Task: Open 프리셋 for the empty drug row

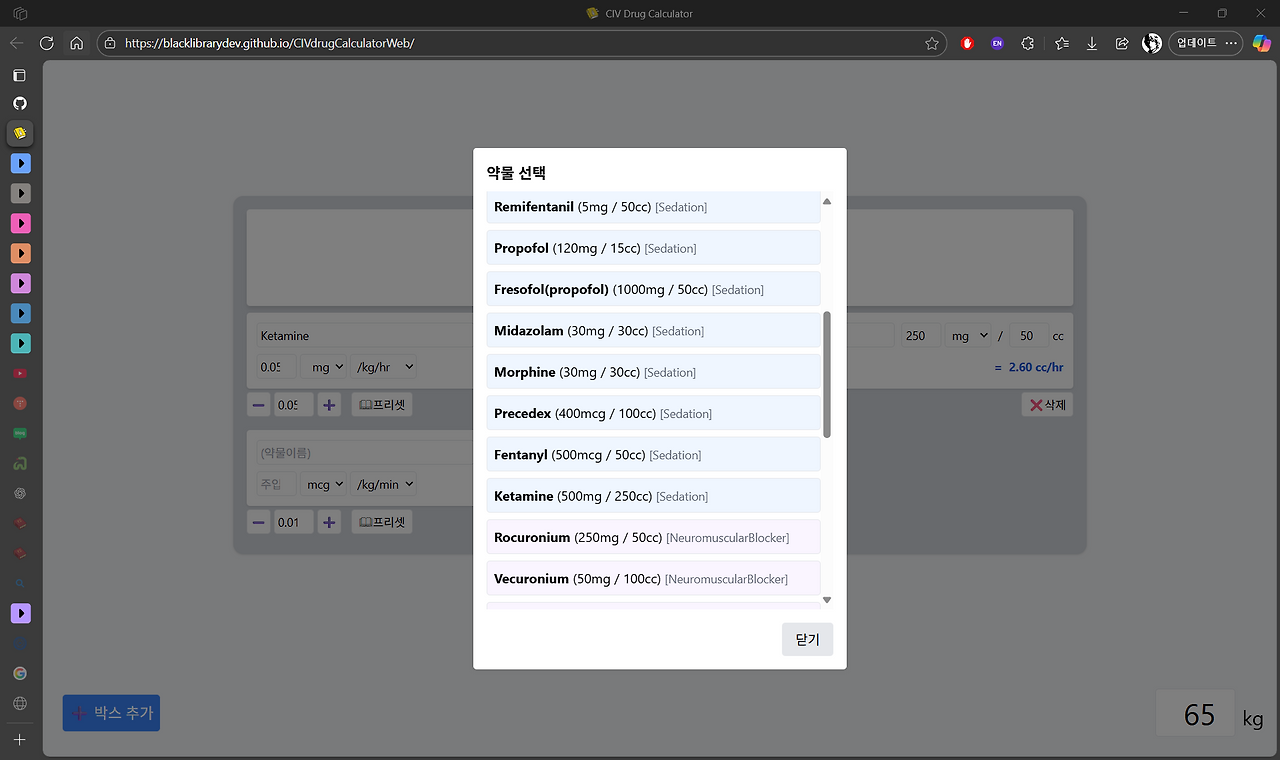Action: coord(382,522)
